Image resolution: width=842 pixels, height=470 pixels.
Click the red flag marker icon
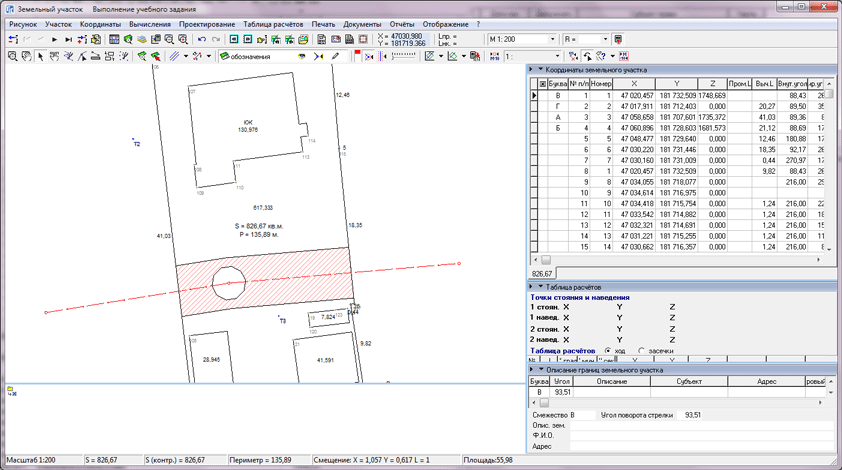click(x=357, y=55)
